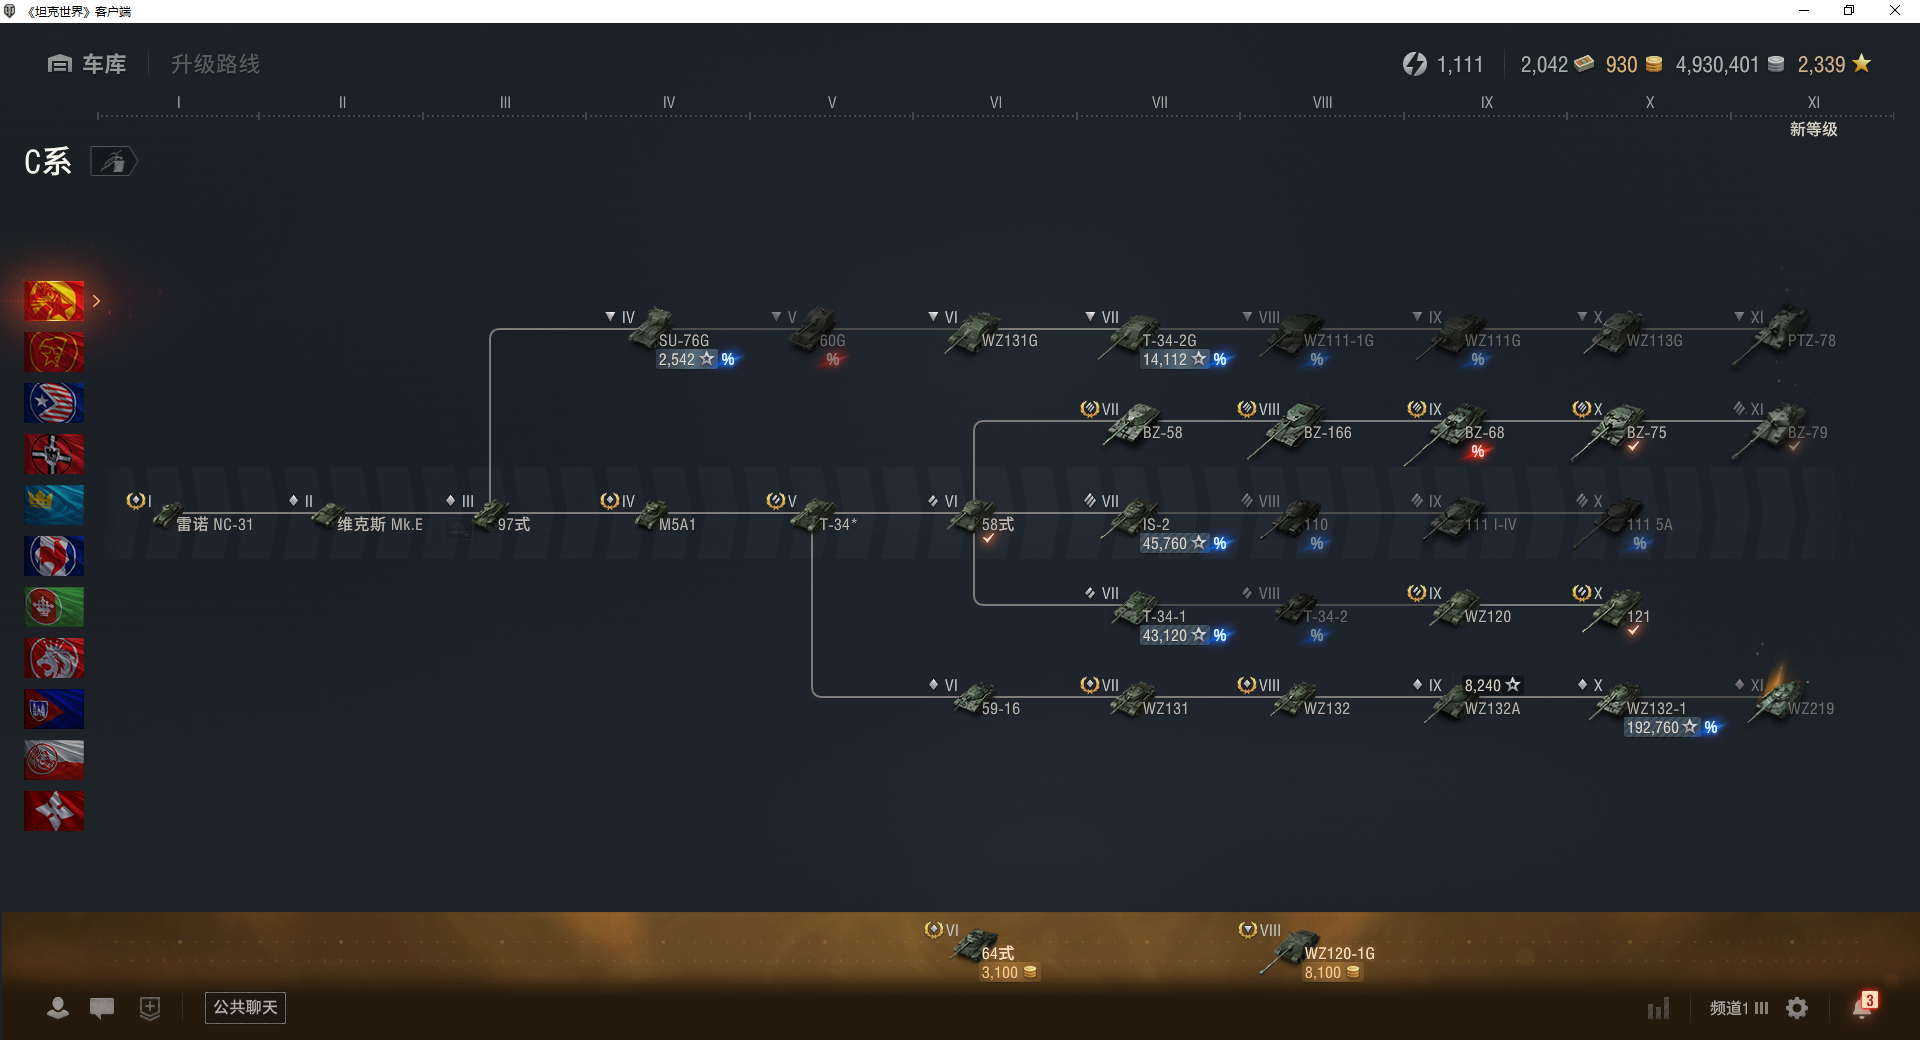Screen dimensions: 1920x1040
Task: Select the Sweden nation flag
Action: (54, 505)
